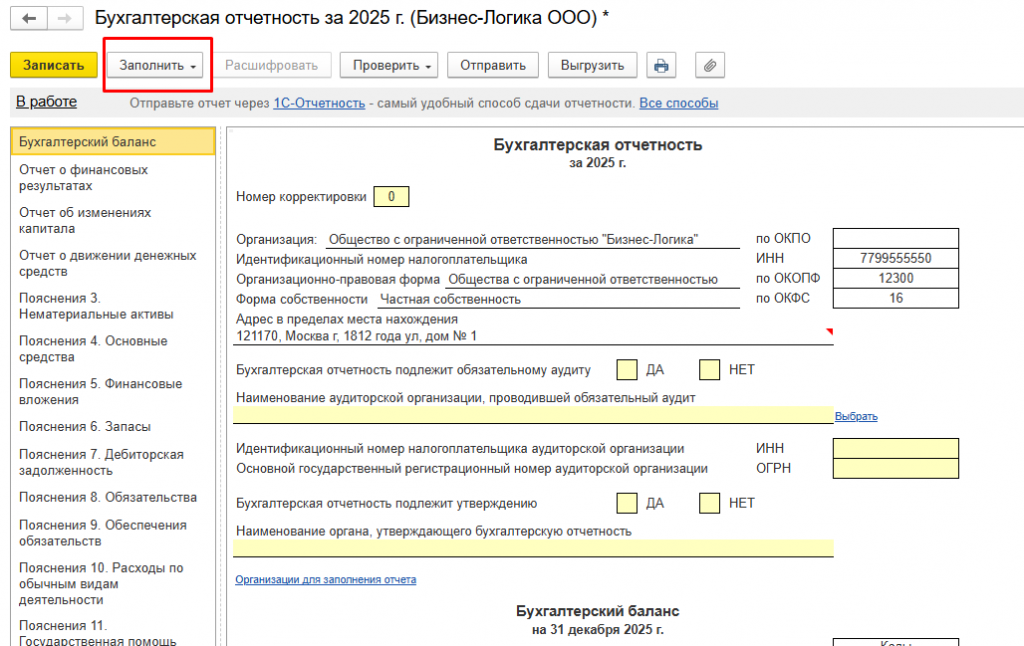The width and height of the screenshot is (1024, 646).
Task: Click the Отправить button
Action: [x=493, y=65]
